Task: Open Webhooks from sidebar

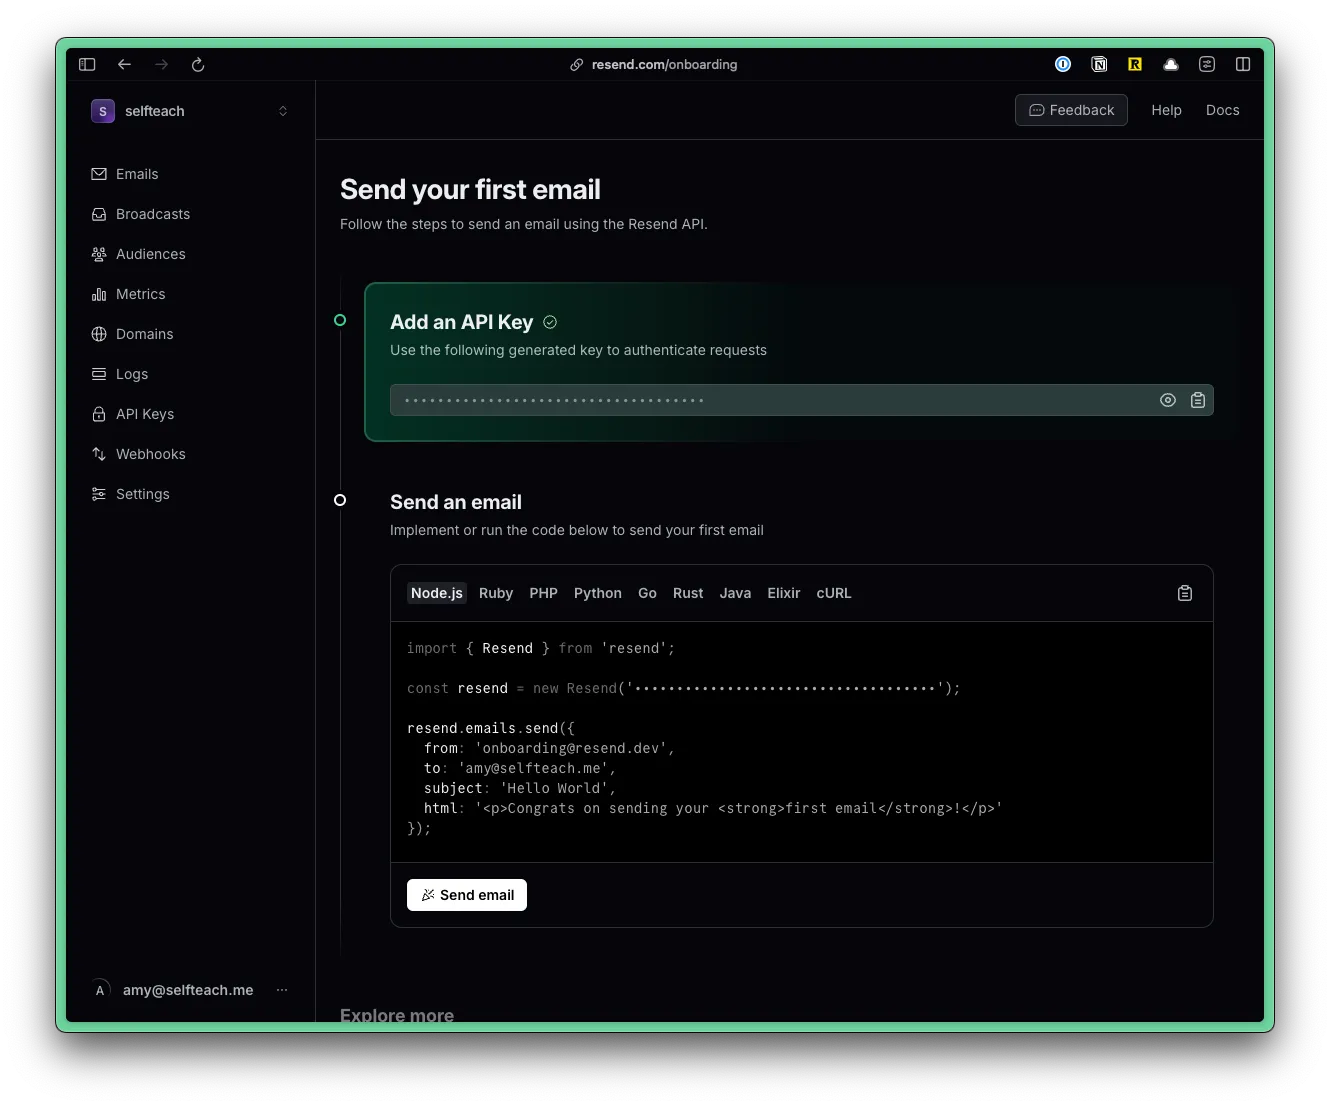Action: [150, 454]
